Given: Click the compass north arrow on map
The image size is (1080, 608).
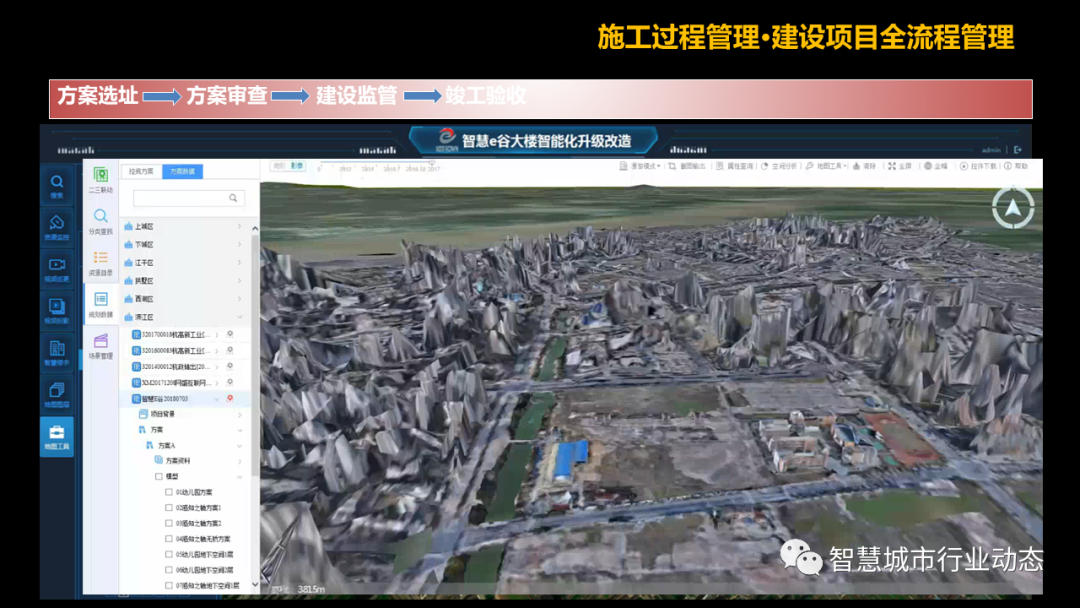Looking at the screenshot, I should 1012,207.
